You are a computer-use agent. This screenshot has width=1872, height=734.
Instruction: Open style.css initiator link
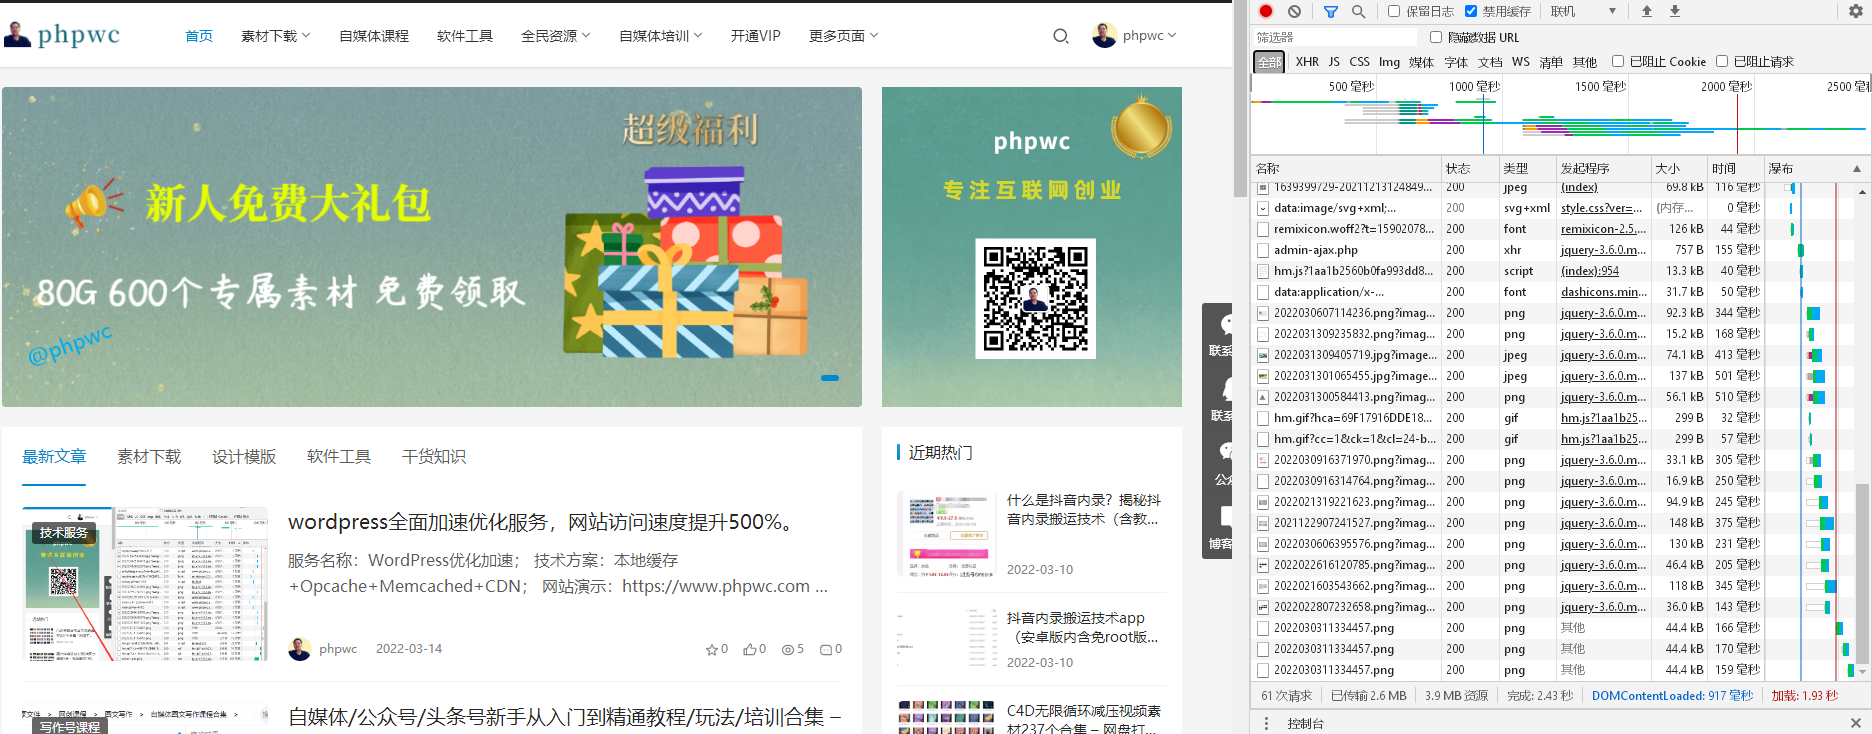pyautogui.click(x=1602, y=208)
